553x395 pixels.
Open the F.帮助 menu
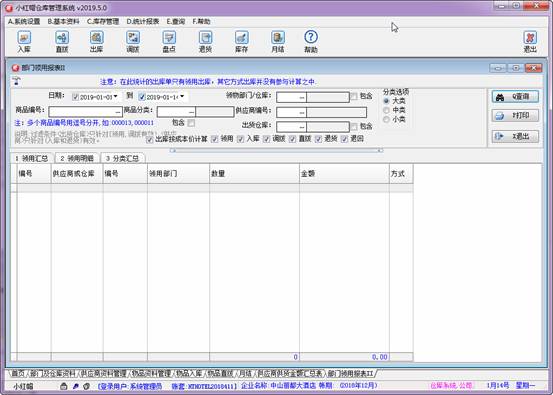coord(201,22)
